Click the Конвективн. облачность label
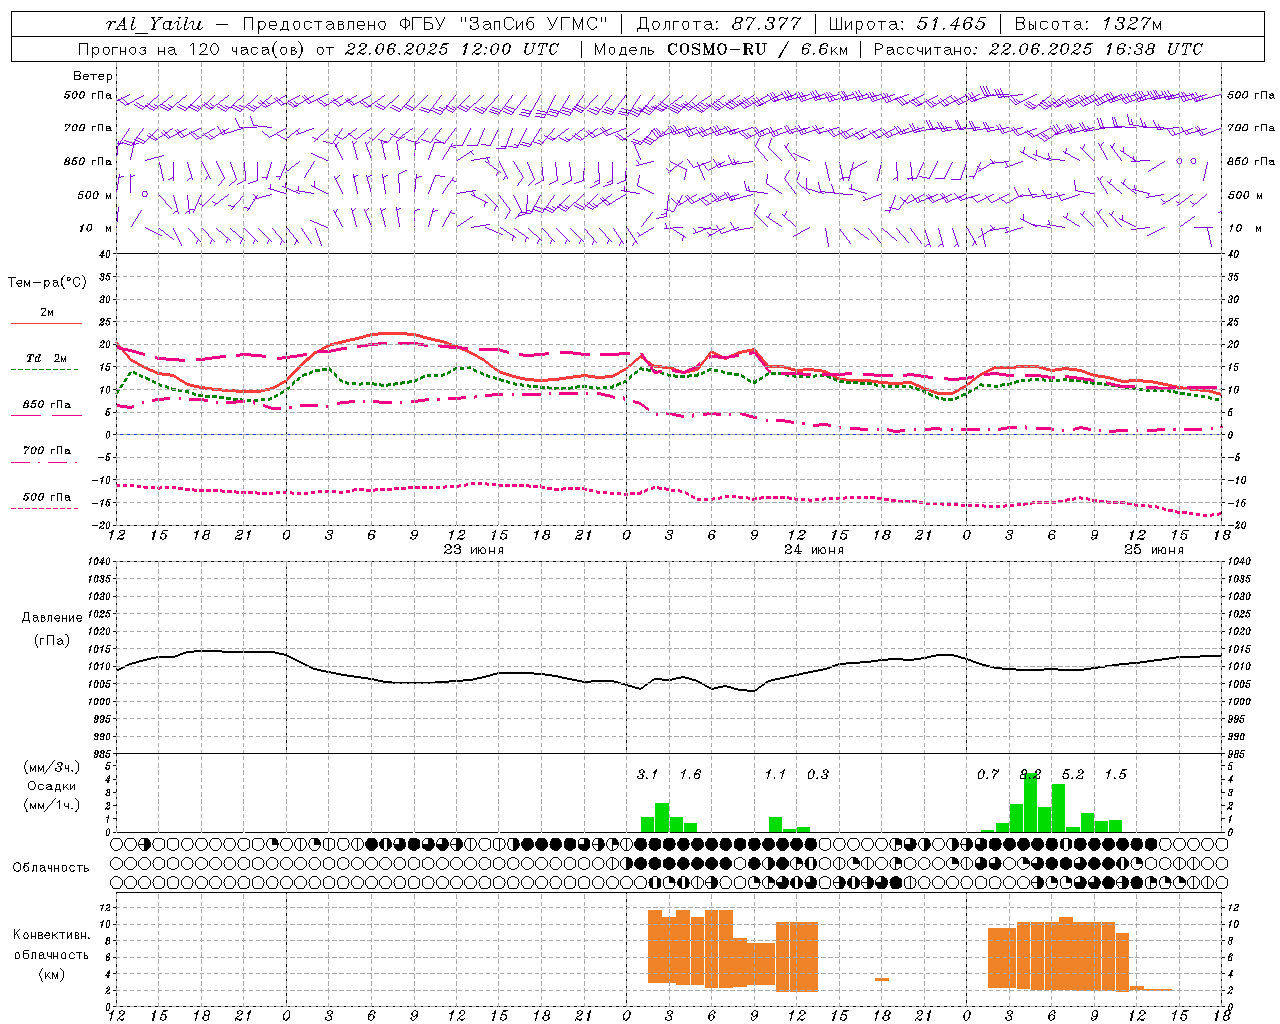Image resolution: width=1280 pixels, height=1024 pixels. [52, 945]
